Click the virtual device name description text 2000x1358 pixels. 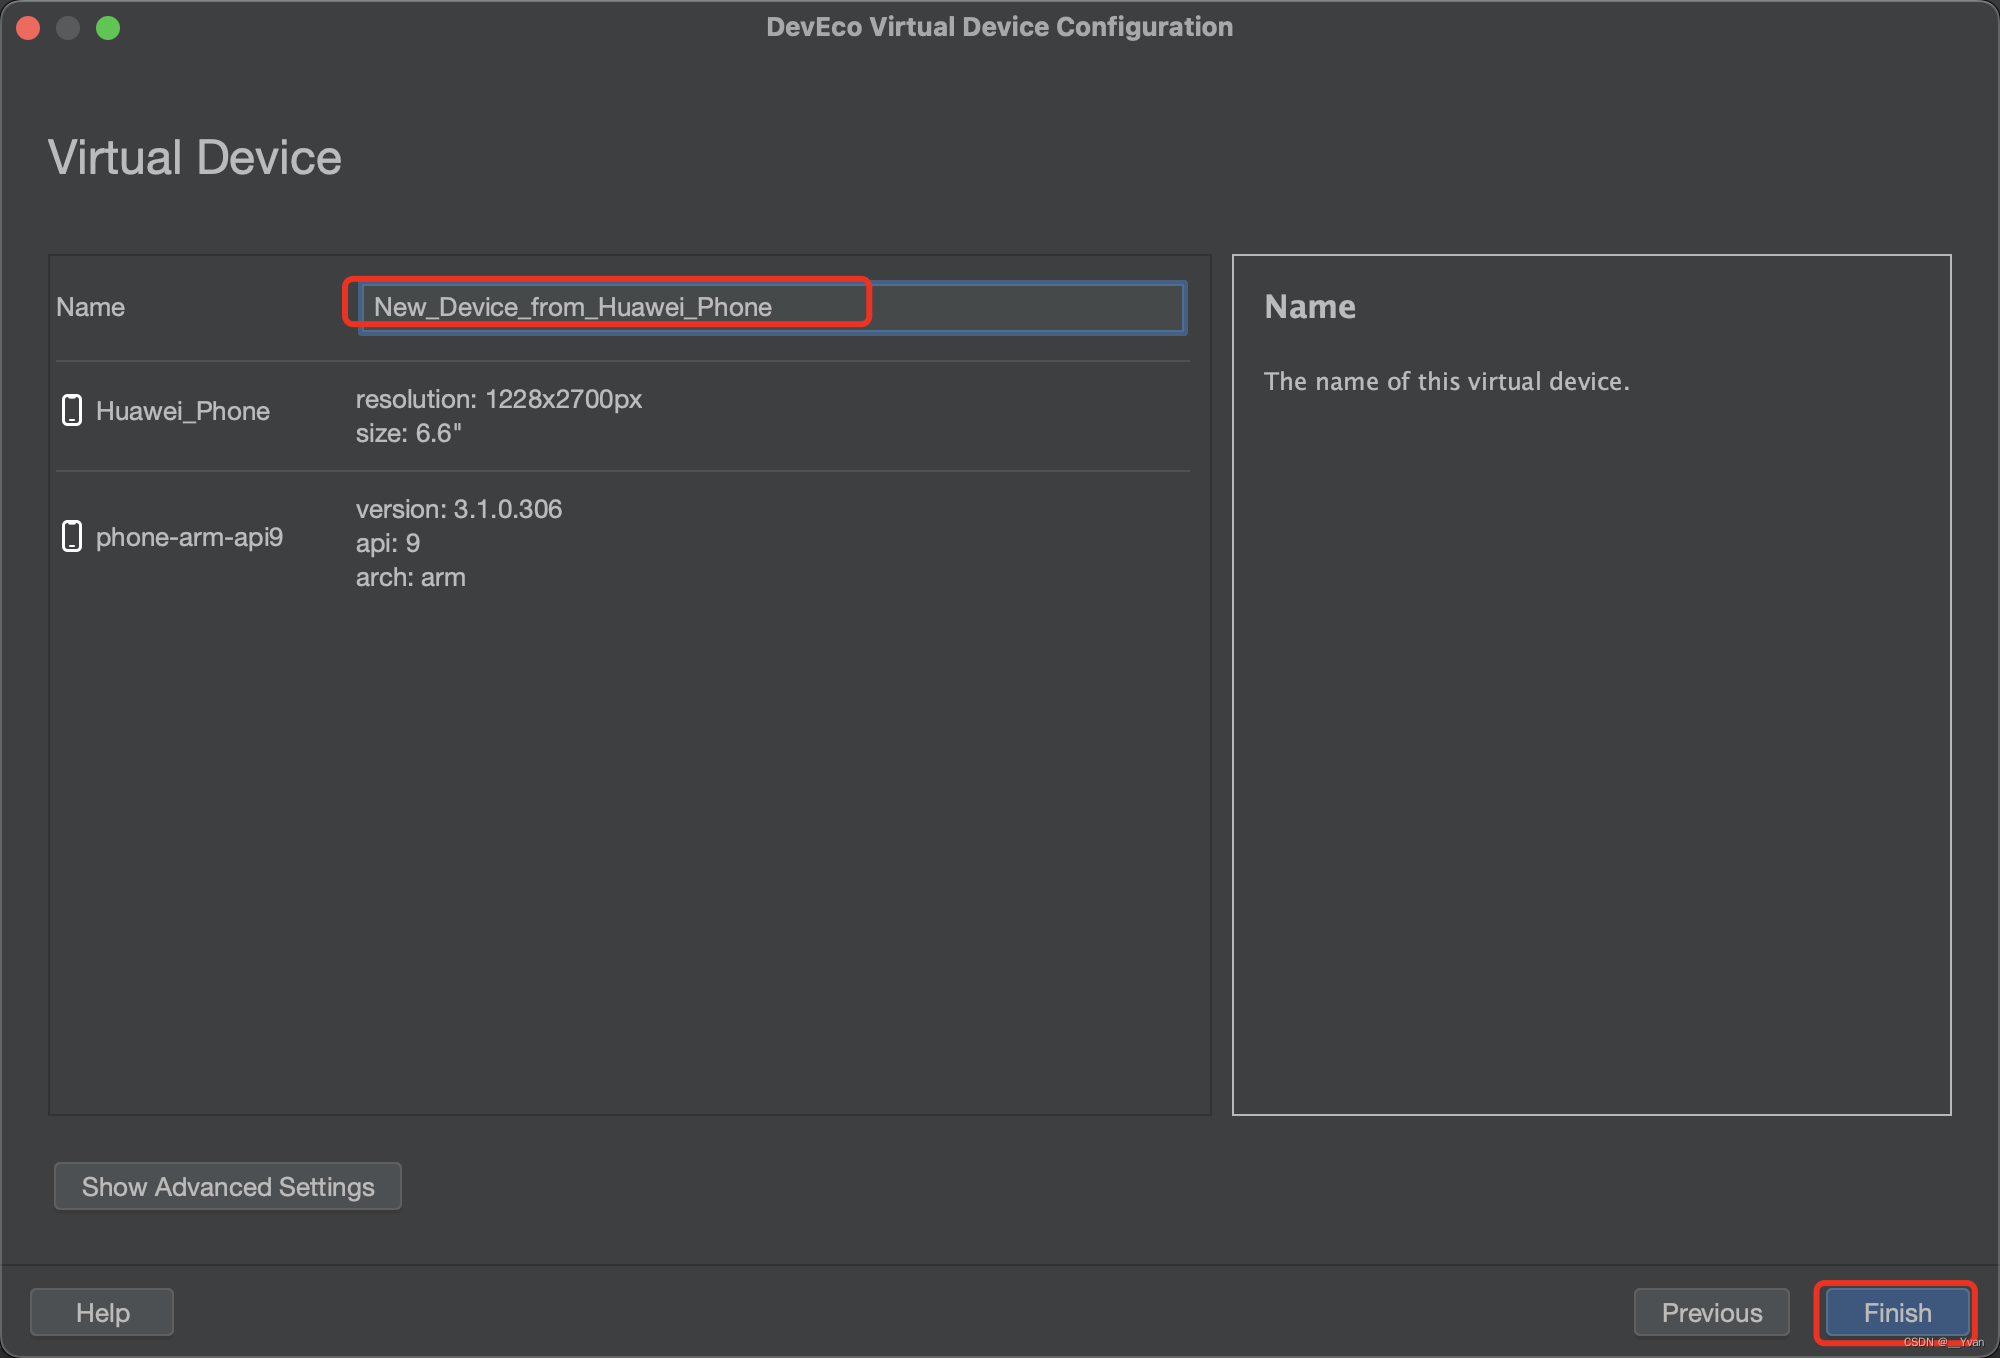1446,381
